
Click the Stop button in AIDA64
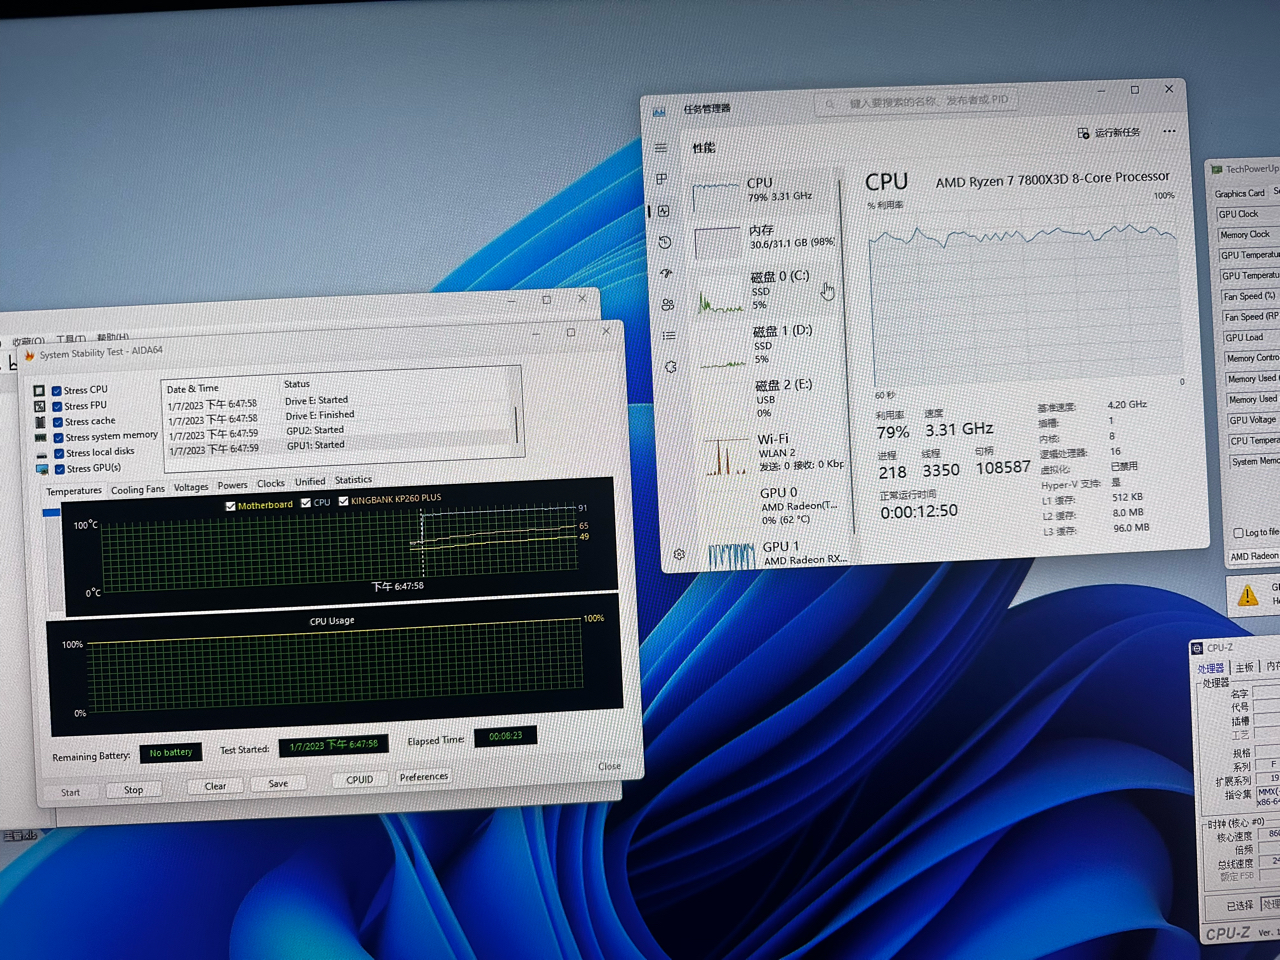[133, 790]
